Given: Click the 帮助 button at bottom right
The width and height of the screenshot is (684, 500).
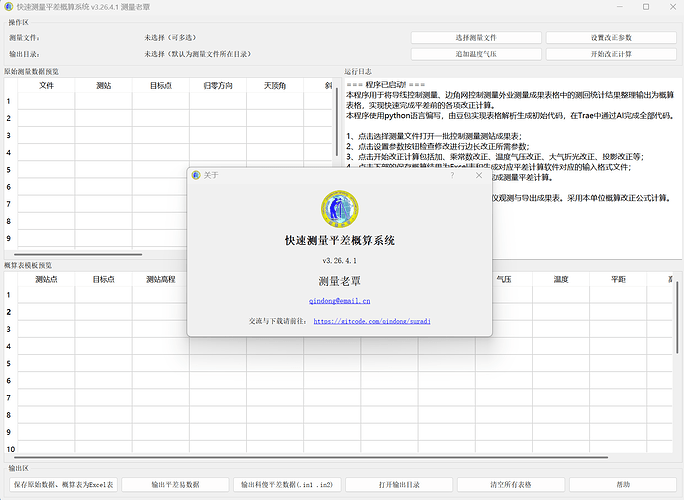Looking at the screenshot, I should [622, 484].
